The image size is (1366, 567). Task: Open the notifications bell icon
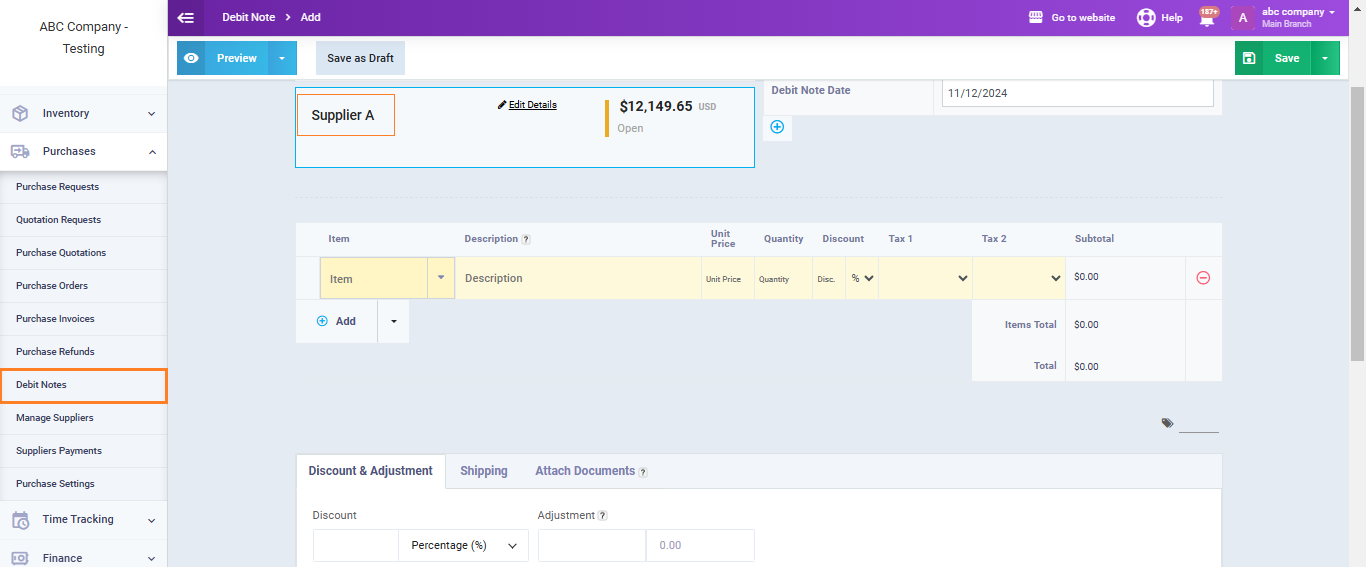point(1208,18)
